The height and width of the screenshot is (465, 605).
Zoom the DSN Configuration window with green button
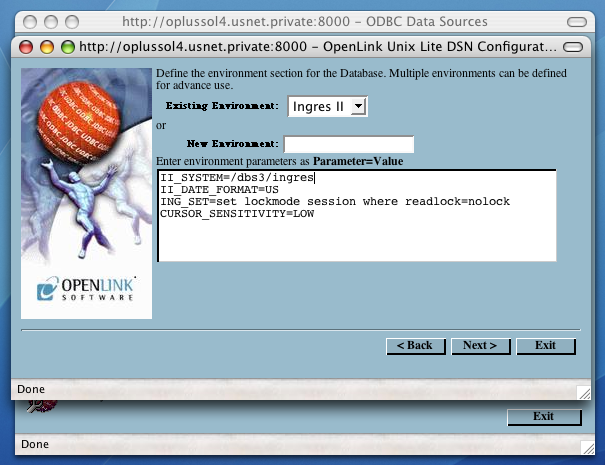[x=67, y=46]
